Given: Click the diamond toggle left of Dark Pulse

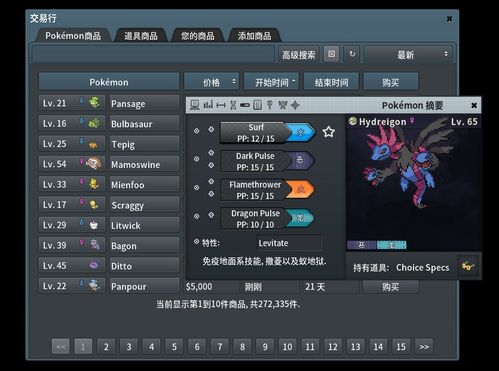Looking at the screenshot, I should click(197, 159).
